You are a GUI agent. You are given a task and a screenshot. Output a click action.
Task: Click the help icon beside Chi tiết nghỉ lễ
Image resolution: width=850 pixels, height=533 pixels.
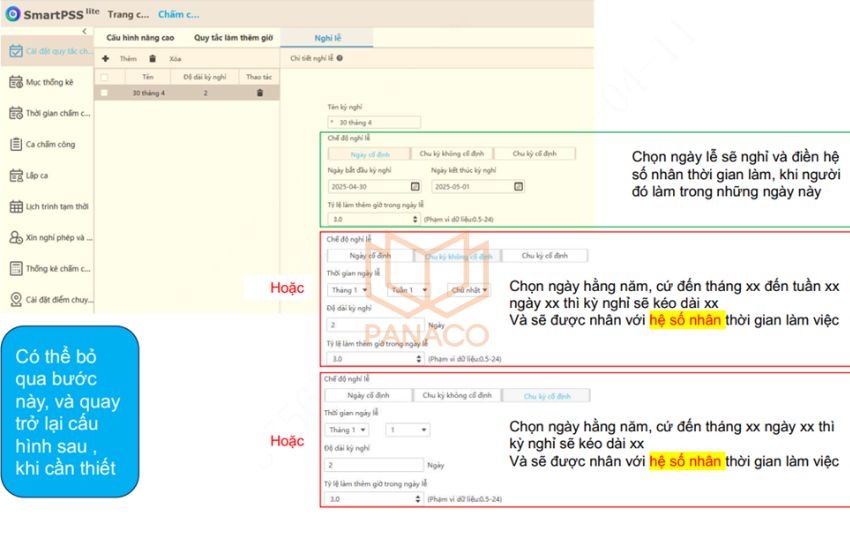[341, 59]
